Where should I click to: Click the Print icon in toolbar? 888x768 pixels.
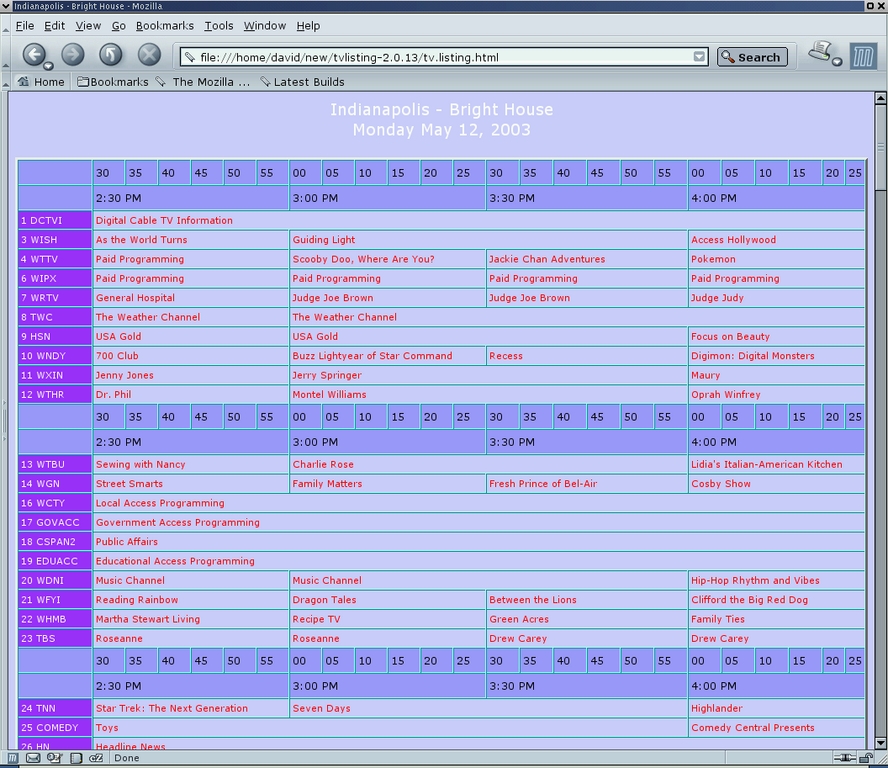(821, 52)
